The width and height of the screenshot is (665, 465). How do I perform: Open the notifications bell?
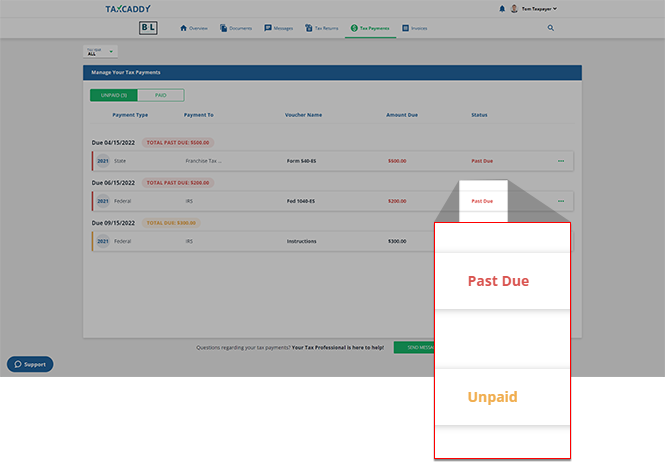pos(502,8)
